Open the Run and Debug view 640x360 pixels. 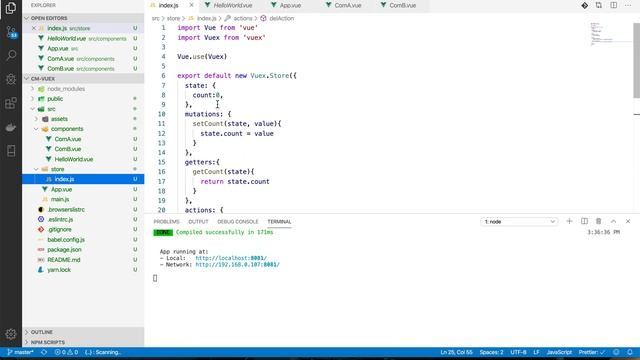click(x=11, y=79)
